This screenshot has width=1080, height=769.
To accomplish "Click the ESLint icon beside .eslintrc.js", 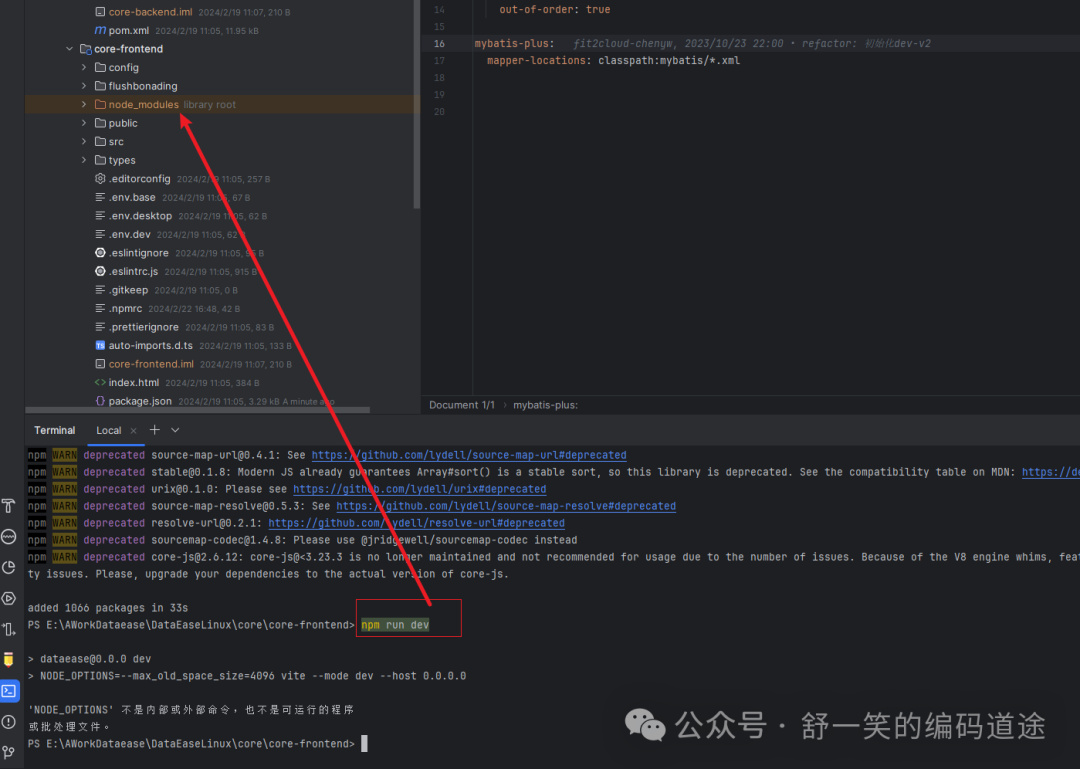I will point(100,271).
